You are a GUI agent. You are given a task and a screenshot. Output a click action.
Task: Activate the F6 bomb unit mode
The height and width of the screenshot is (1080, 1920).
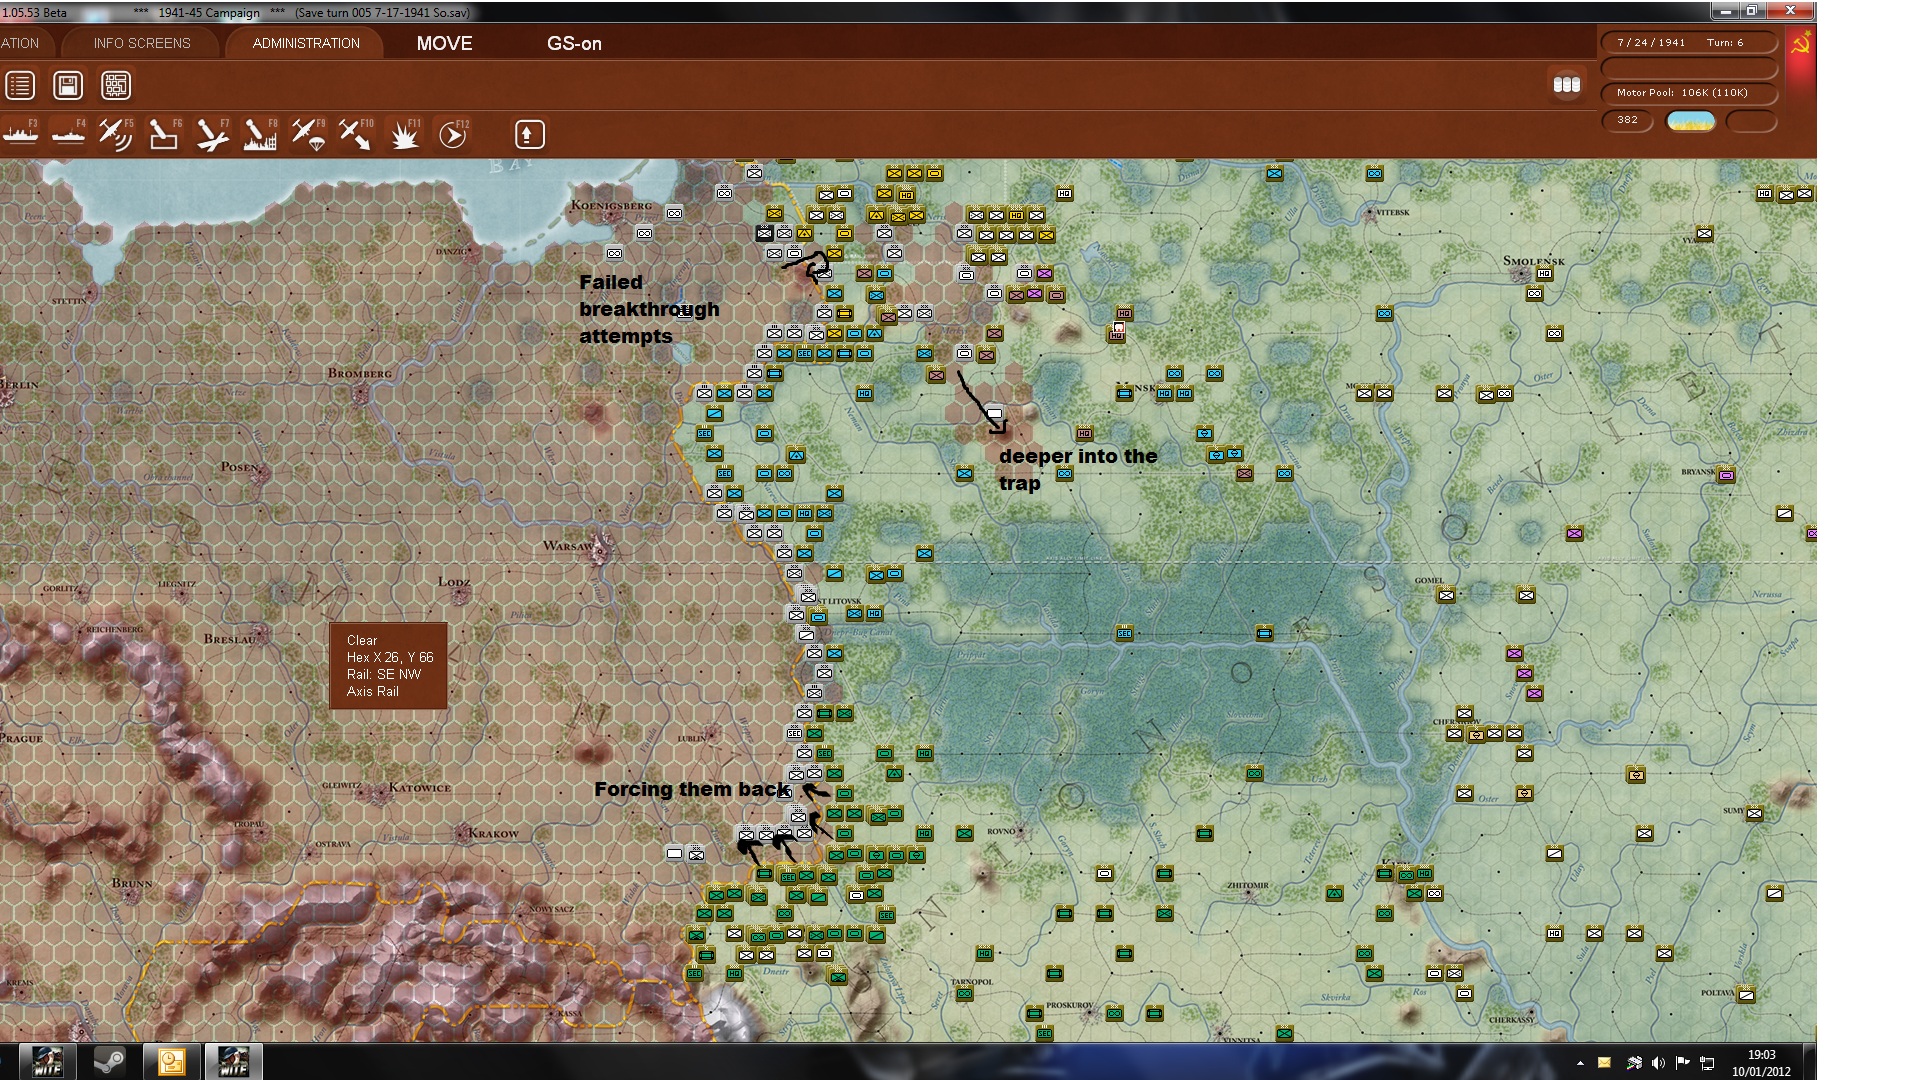(x=164, y=134)
